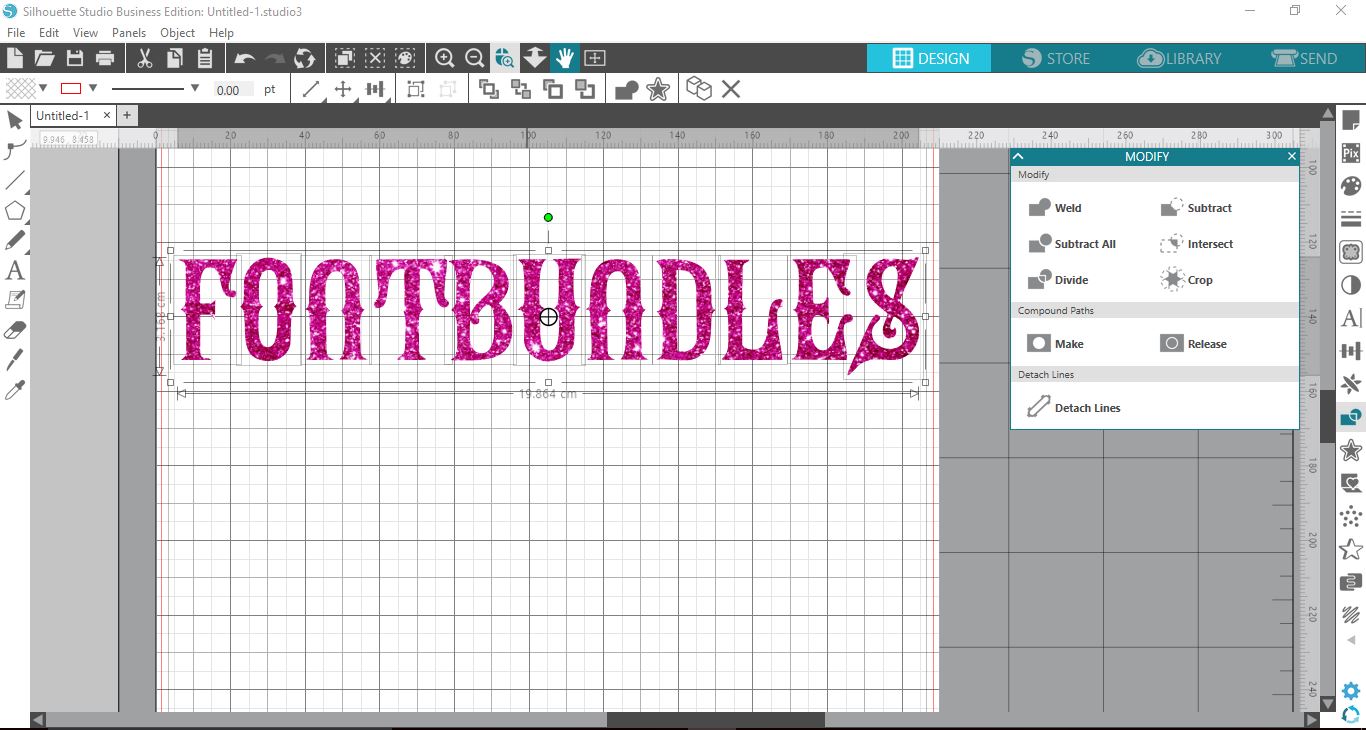This screenshot has width=1366, height=730.
Task: Choose the Select arrow tool
Action: pos(15,121)
